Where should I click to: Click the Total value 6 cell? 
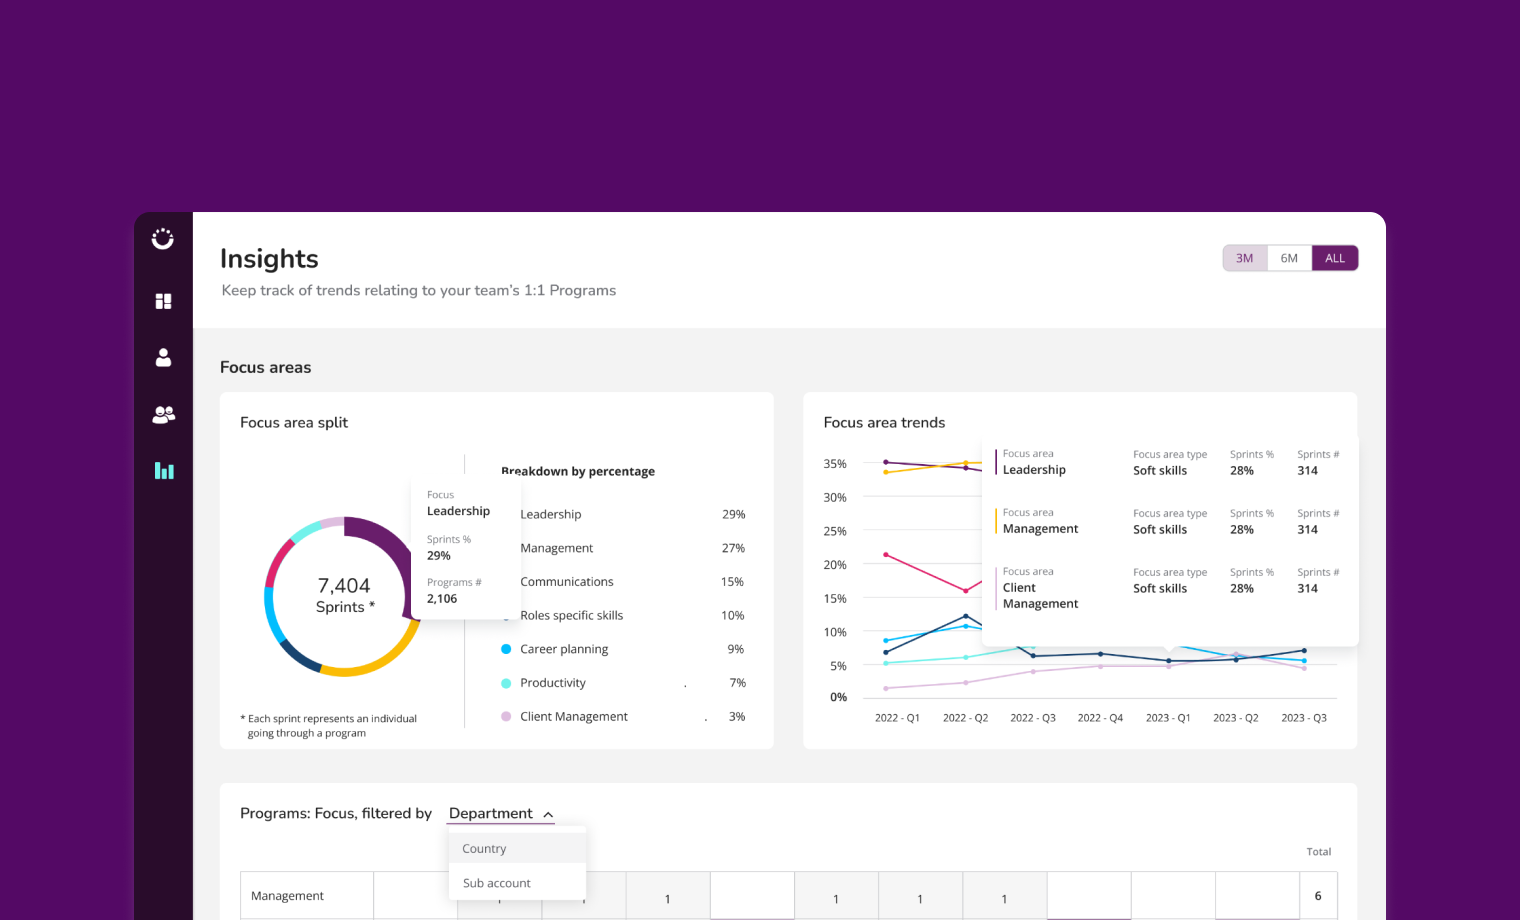click(x=1318, y=896)
